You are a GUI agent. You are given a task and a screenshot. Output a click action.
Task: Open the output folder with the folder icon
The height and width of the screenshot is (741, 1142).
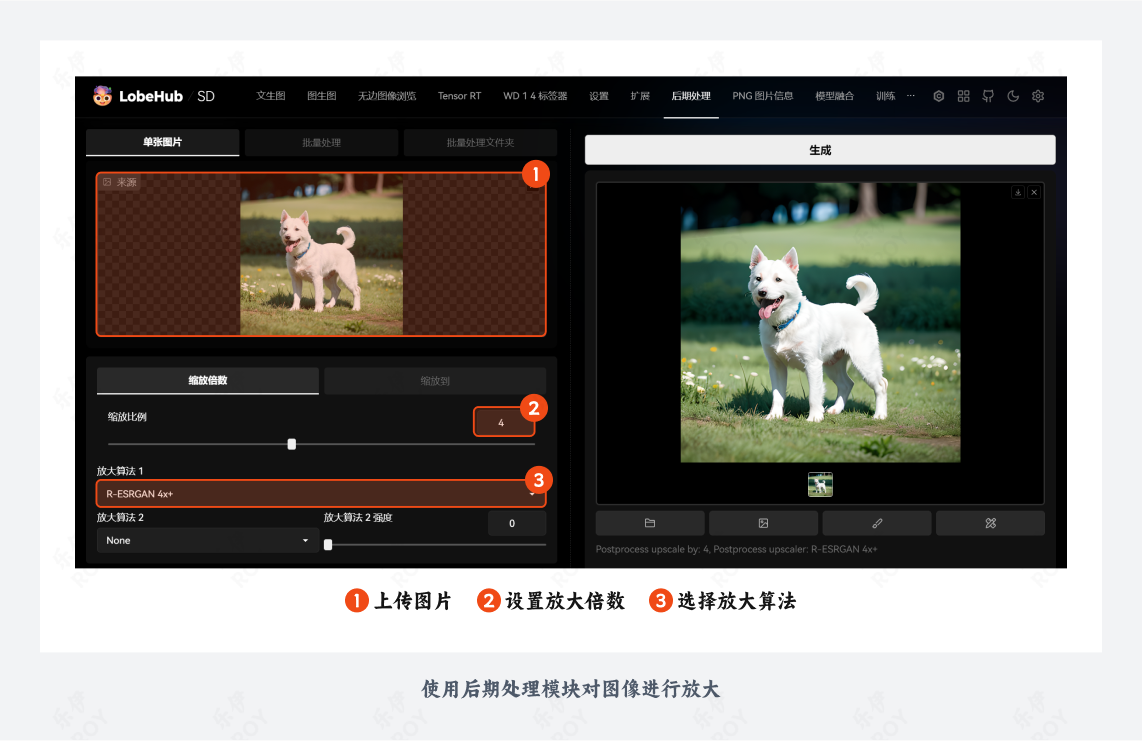[x=650, y=523]
